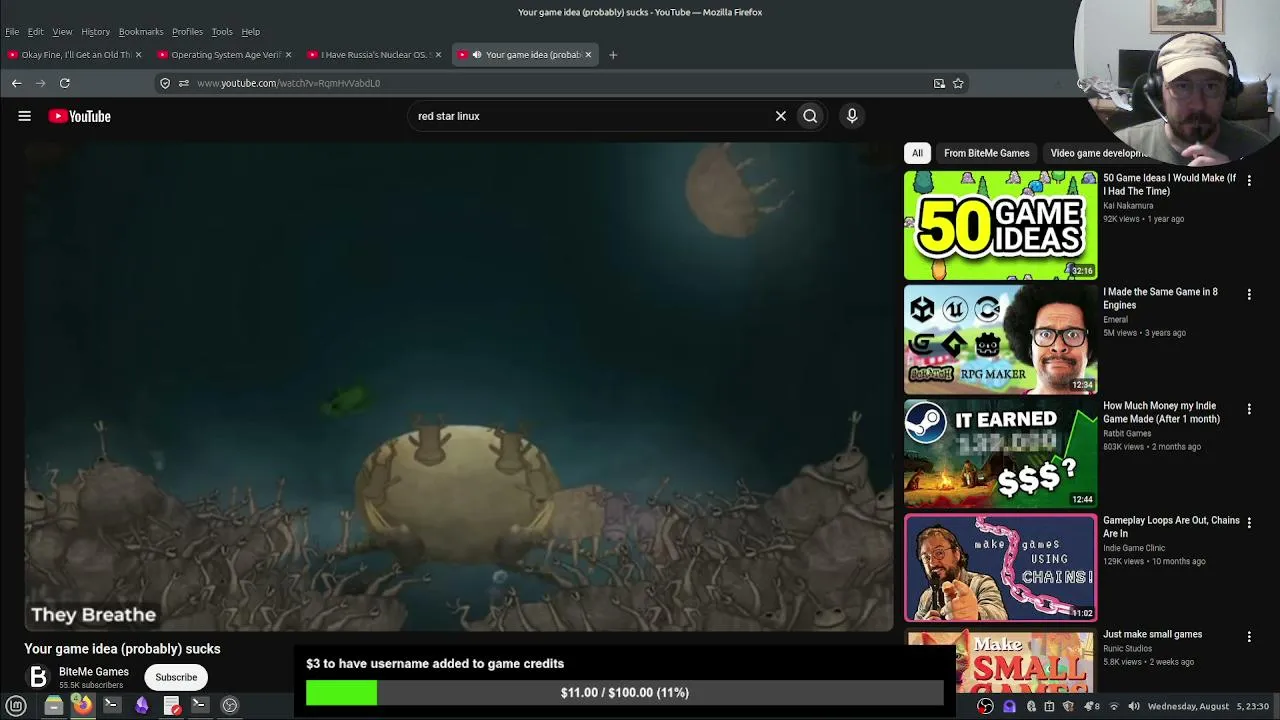Go back with the Firefox back arrow
The height and width of the screenshot is (720, 1280).
(16, 83)
